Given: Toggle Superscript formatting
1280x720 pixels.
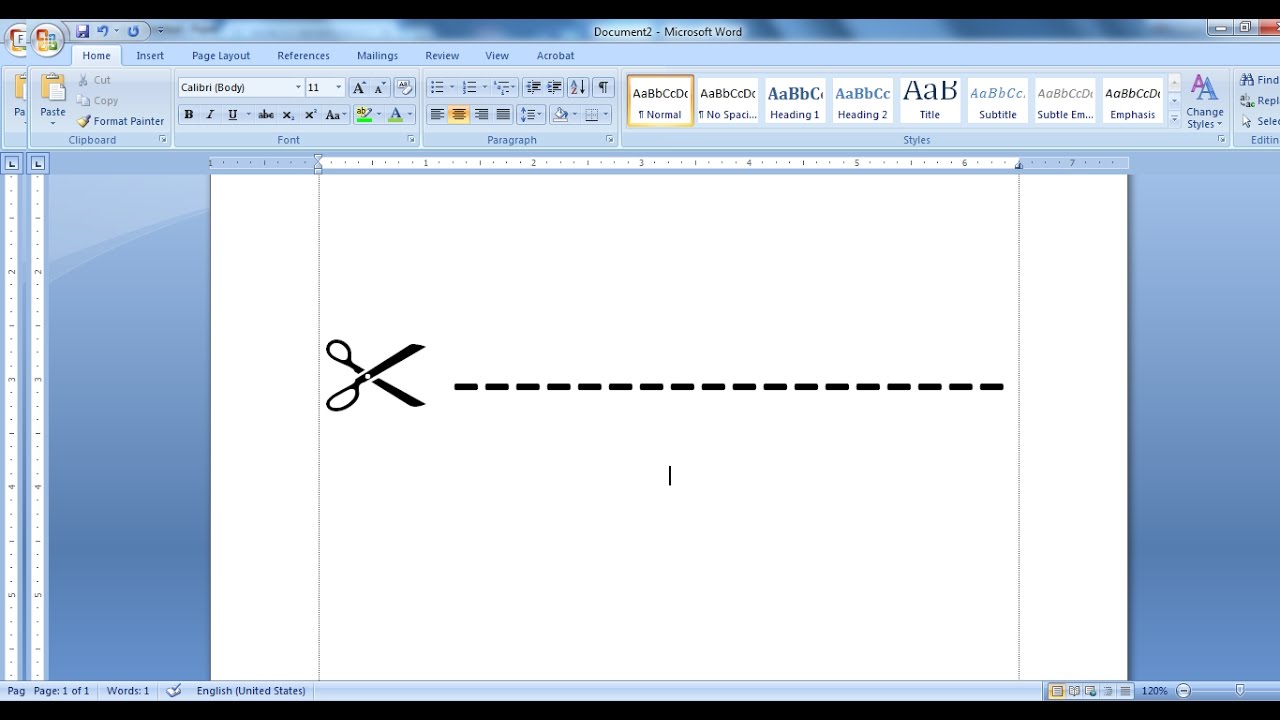Looking at the screenshot, I should pos(310,115).
